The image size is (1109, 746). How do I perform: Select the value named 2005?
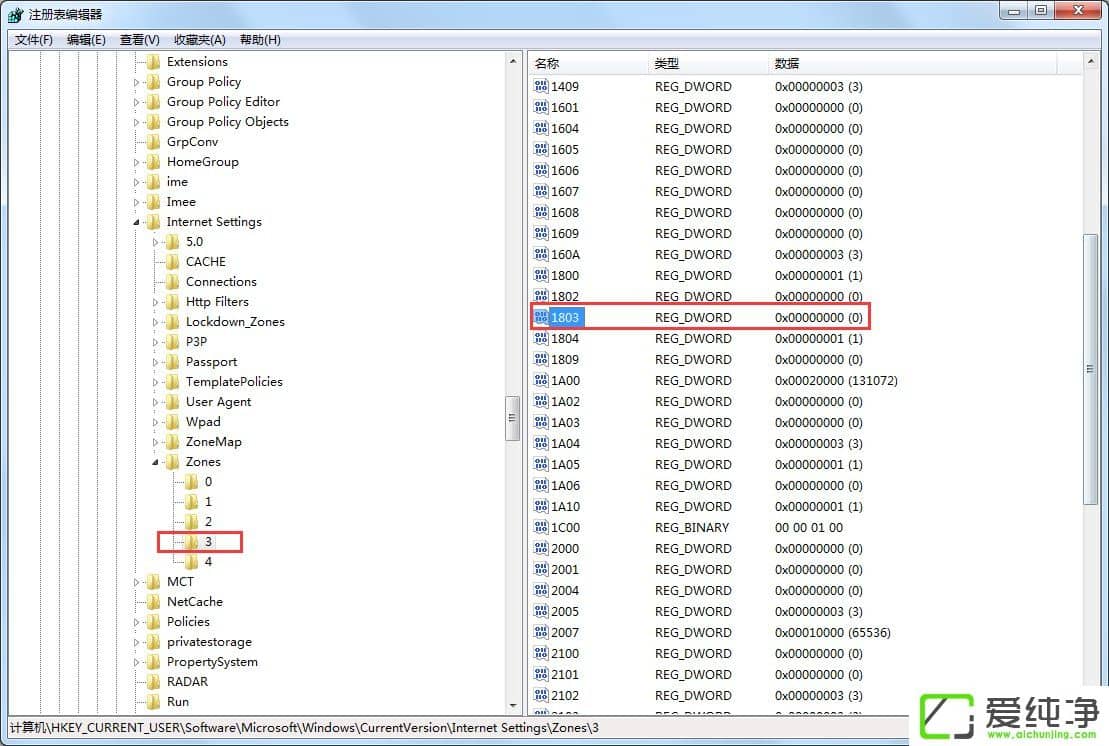click(x=564, y=612)
